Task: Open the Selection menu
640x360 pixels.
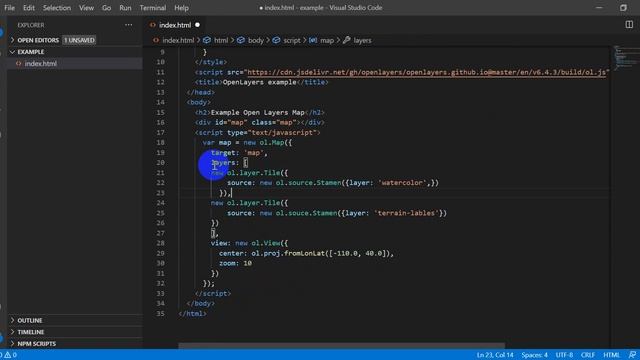Action: 57,8
